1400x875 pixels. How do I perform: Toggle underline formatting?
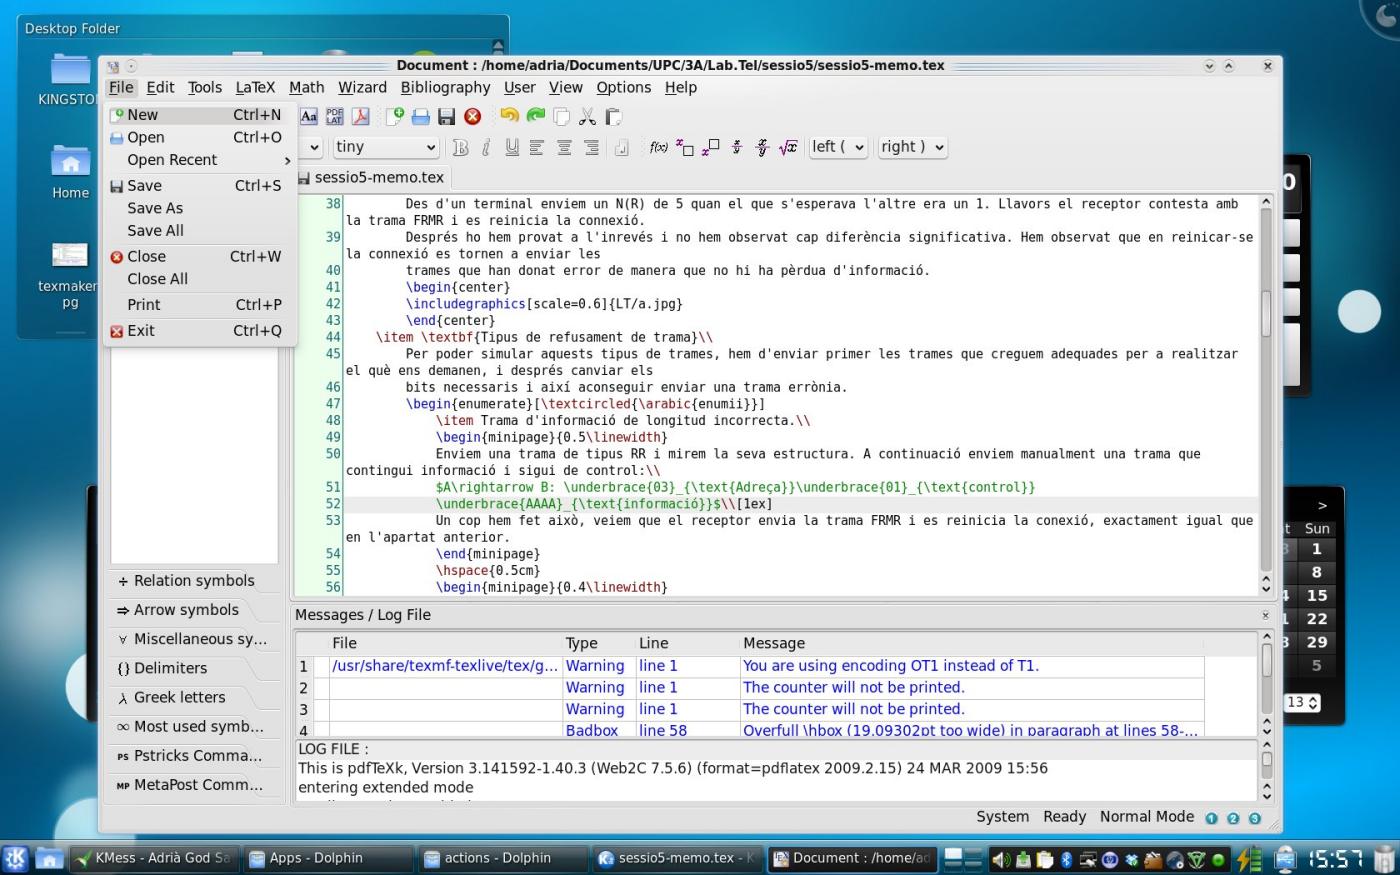point(513,147)
